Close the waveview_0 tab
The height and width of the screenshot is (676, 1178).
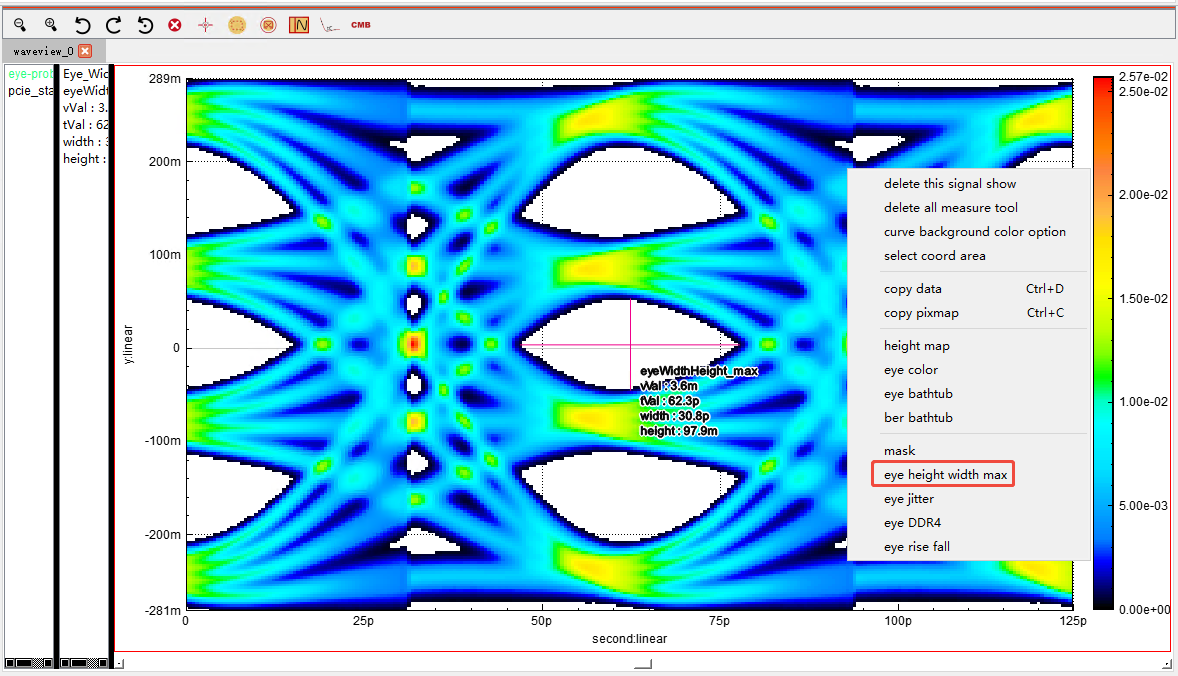click(x=85, y=51)
